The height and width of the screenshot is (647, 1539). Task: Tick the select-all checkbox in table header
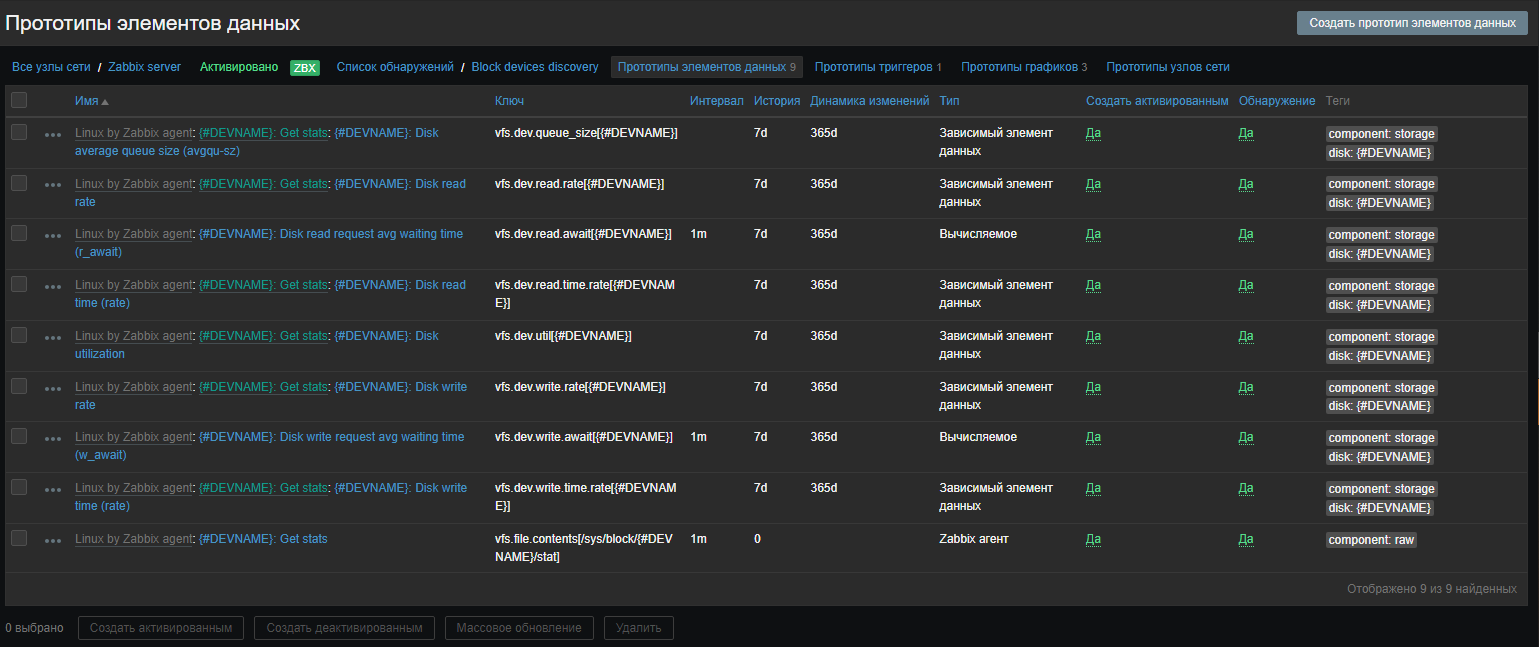pos(19,100)
